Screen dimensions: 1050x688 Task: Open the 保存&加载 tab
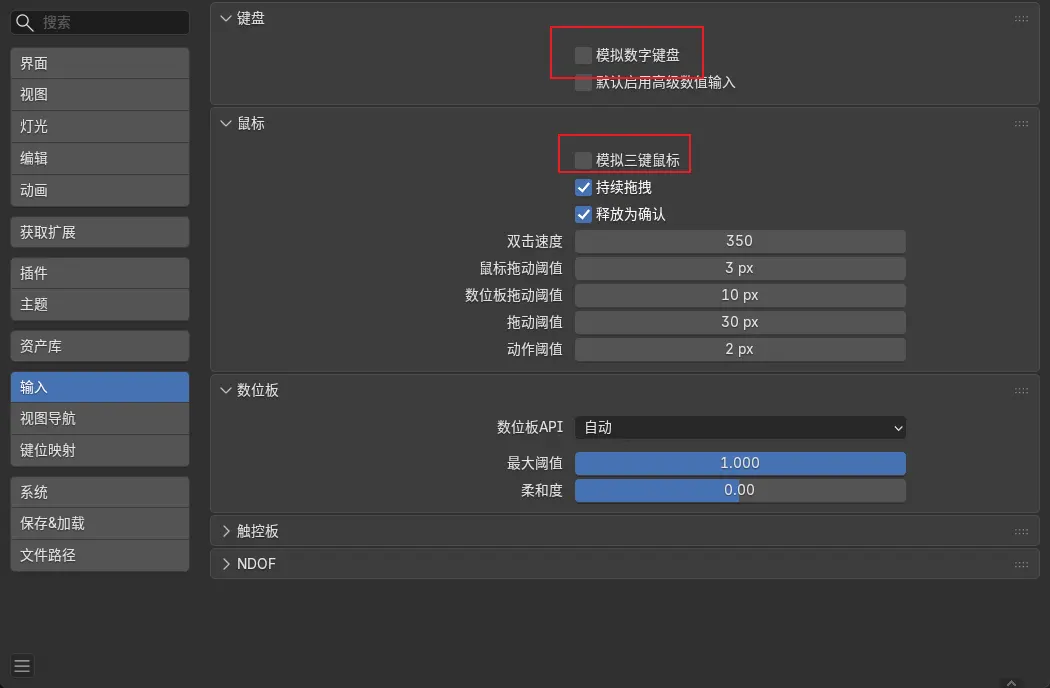[x=100, y=524]
